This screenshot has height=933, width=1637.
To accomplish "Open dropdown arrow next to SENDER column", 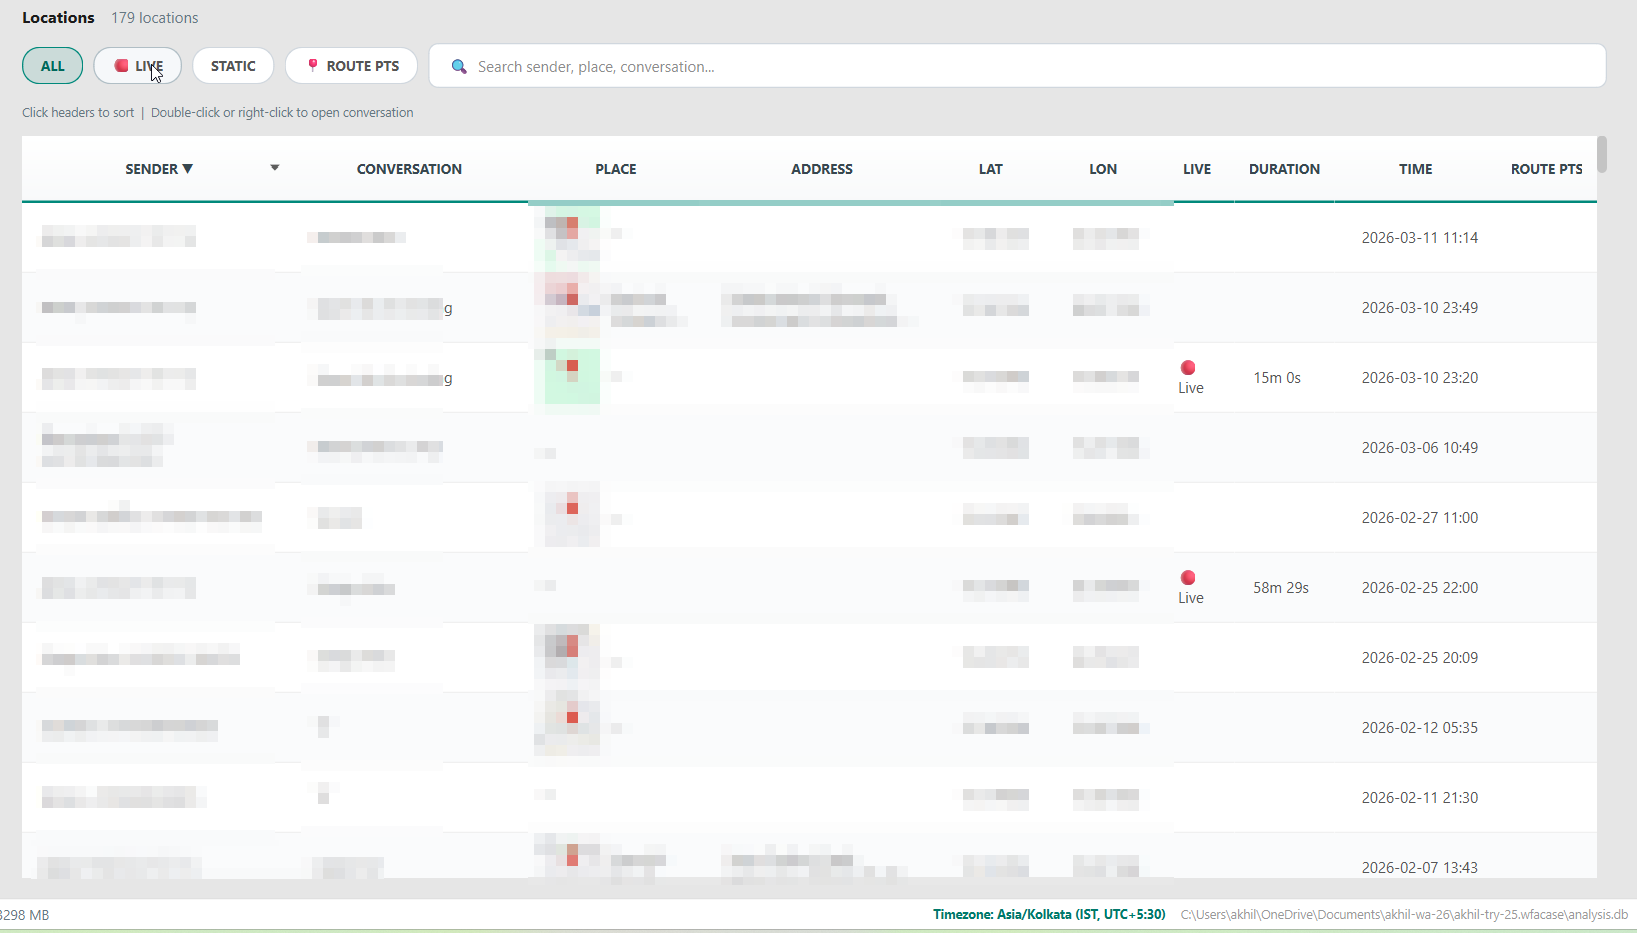I will [274, 168].
